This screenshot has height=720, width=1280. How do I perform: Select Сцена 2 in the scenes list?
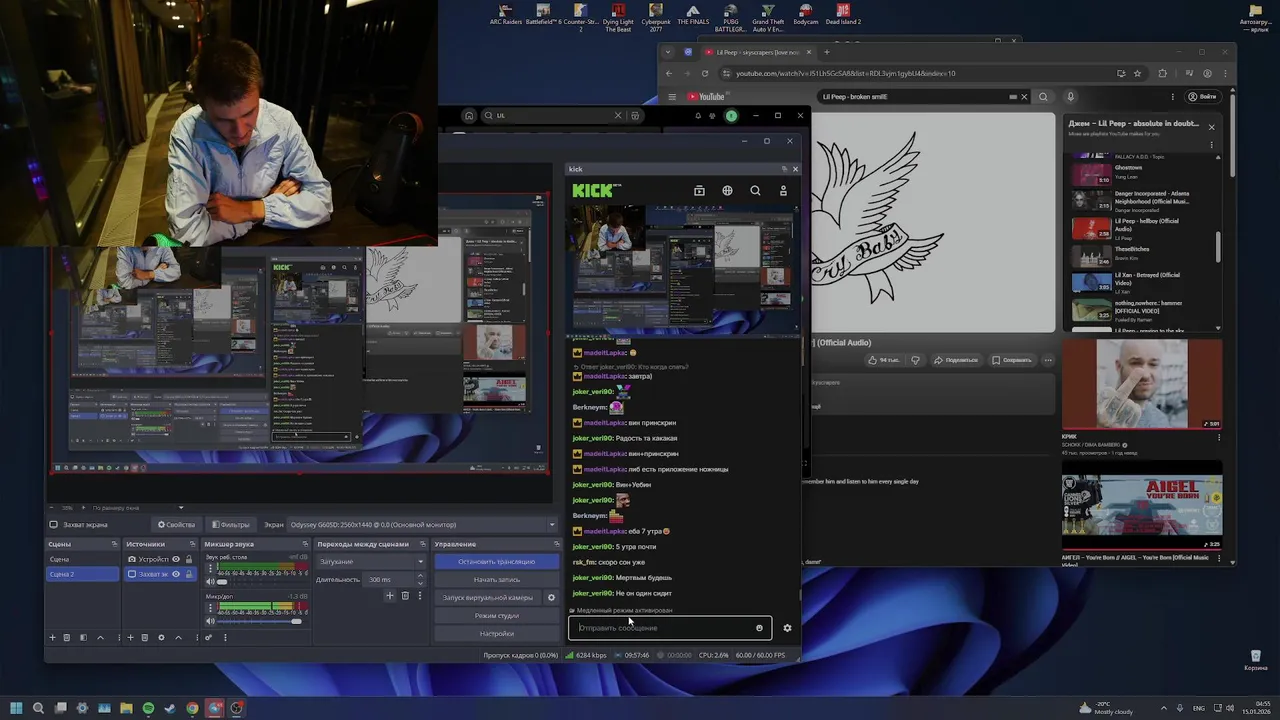pyautogui.click(x=82, y=574)
